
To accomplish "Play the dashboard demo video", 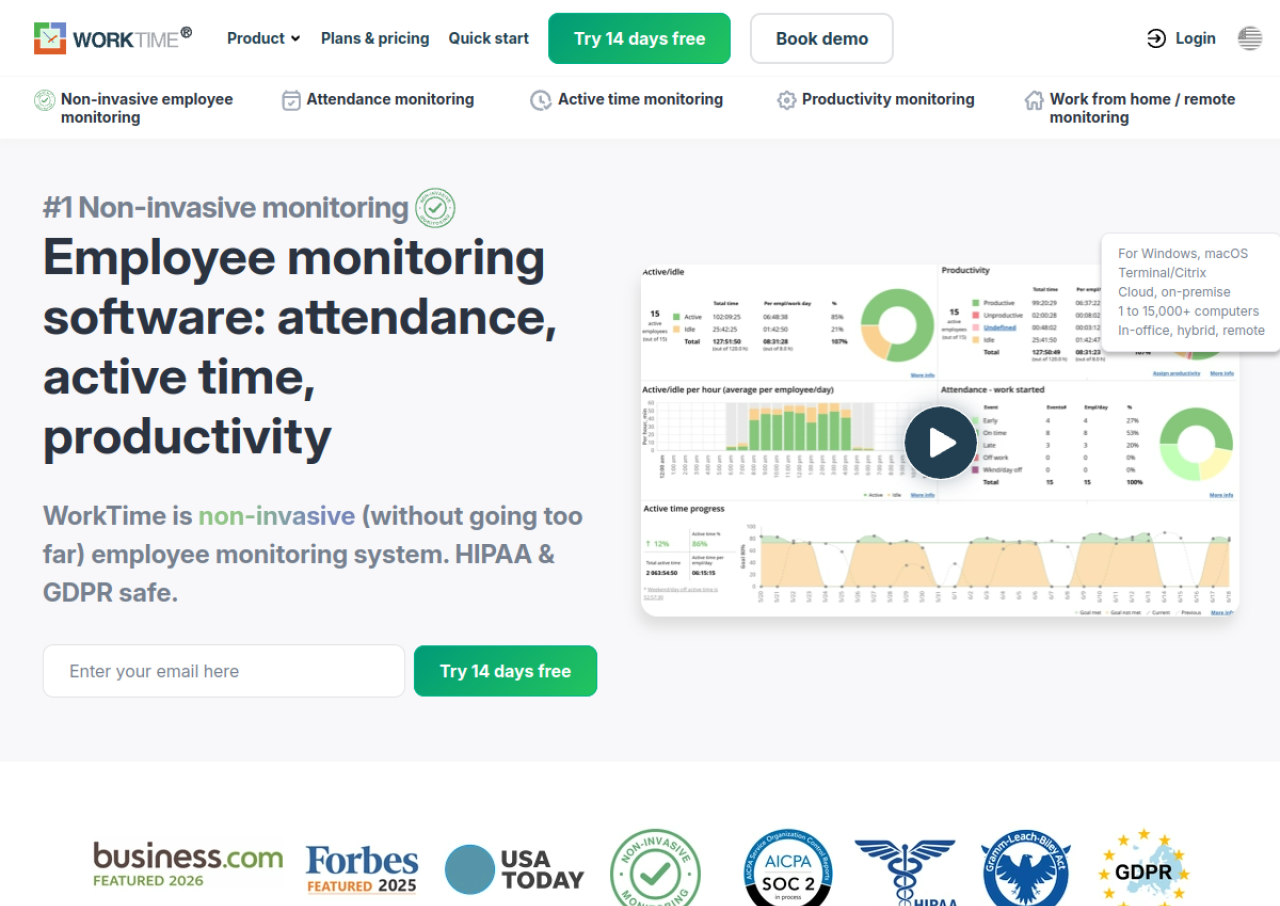I will [x=941, y=442].
